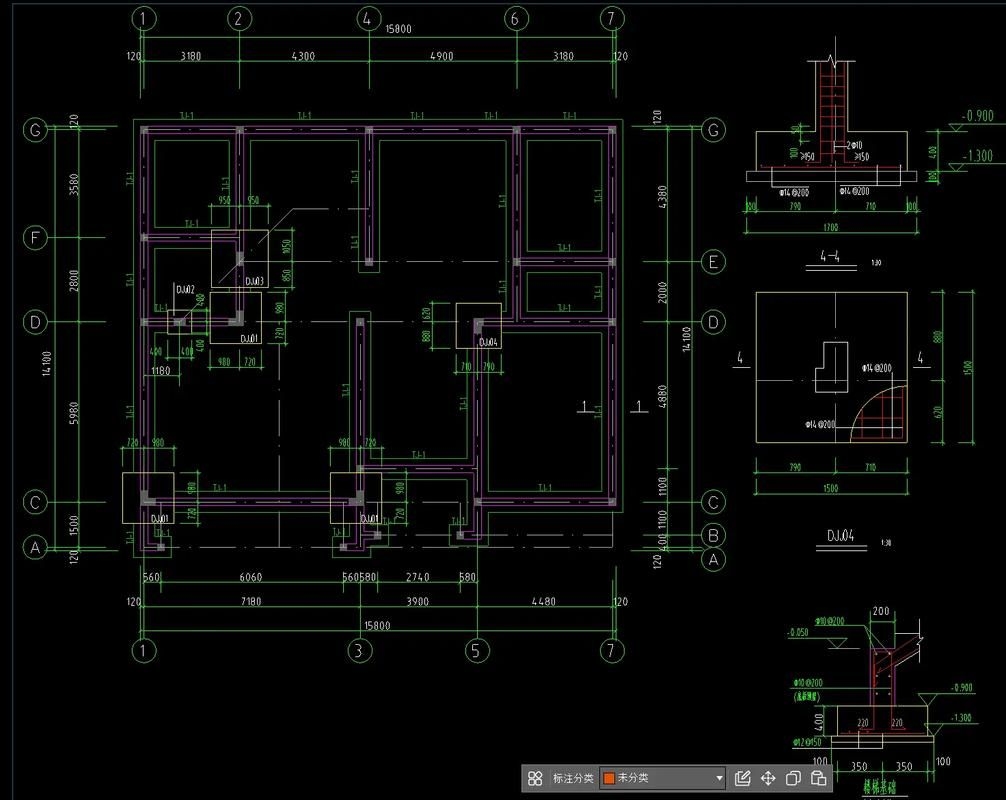Select the move (four-arrow) tool icon
The width and height of the screenshot is (1006, 800).
(768, 778)
